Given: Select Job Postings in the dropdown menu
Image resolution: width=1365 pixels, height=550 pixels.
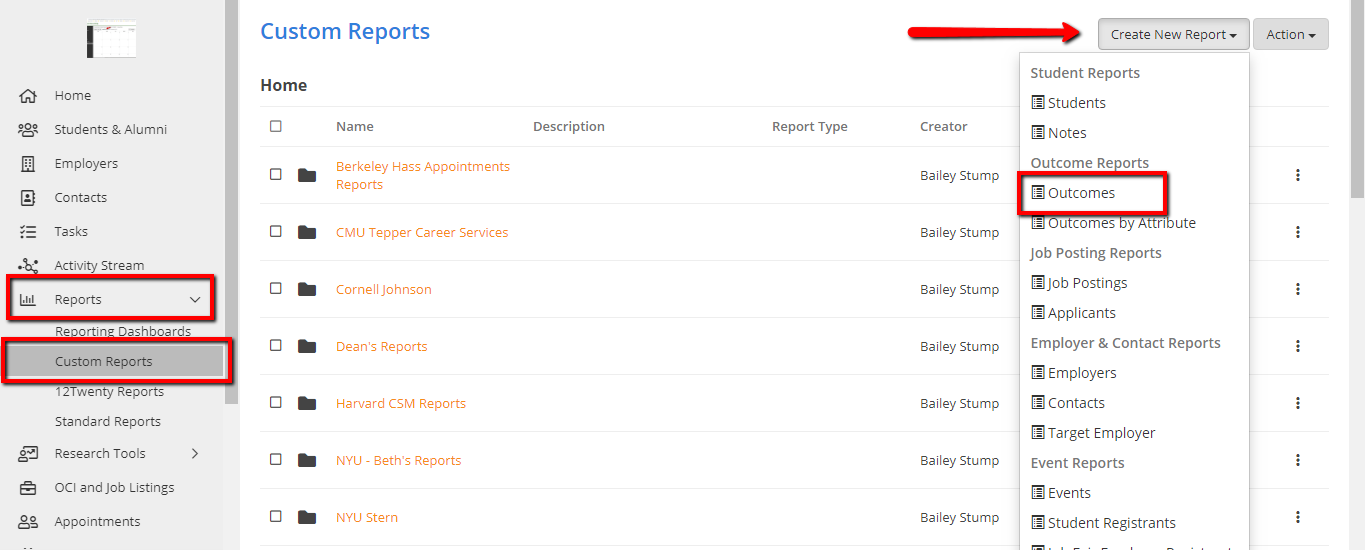Looking at the screenshot, I should click(1087, 283).
